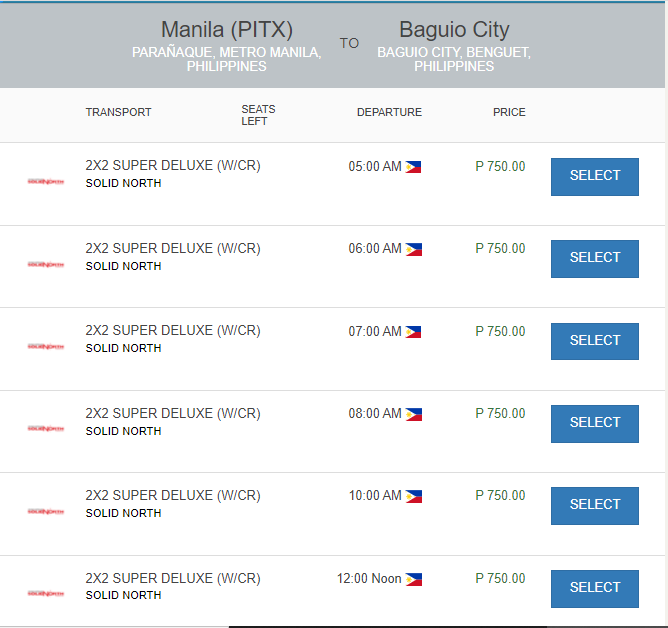Click the Seats Left column header
This screenshot has height=628, width=668.
pyautogui.click(x=258, y=115)
